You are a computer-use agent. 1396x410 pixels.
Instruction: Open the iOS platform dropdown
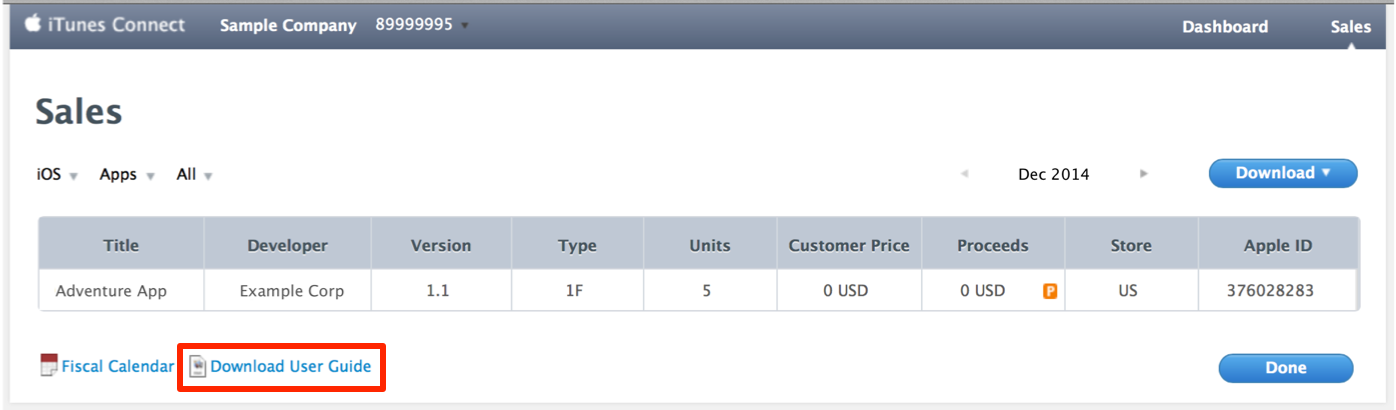click(x=57, y=175)
